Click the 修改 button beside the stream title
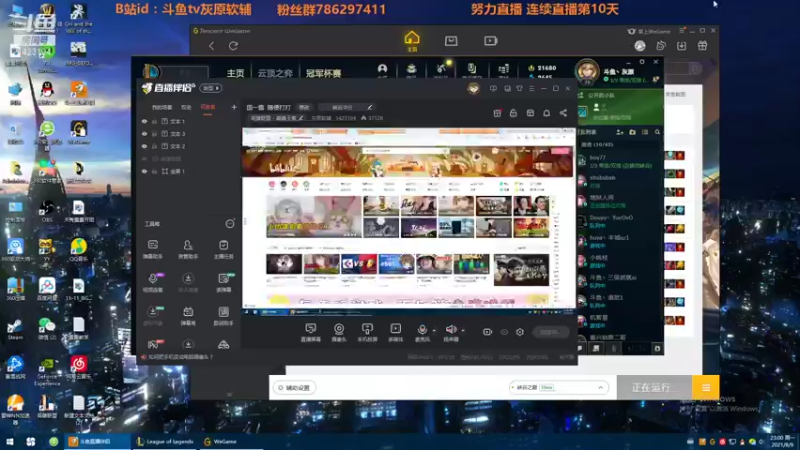Image resolution: width=800 pixels, height=450 pixels. (304, 107)
